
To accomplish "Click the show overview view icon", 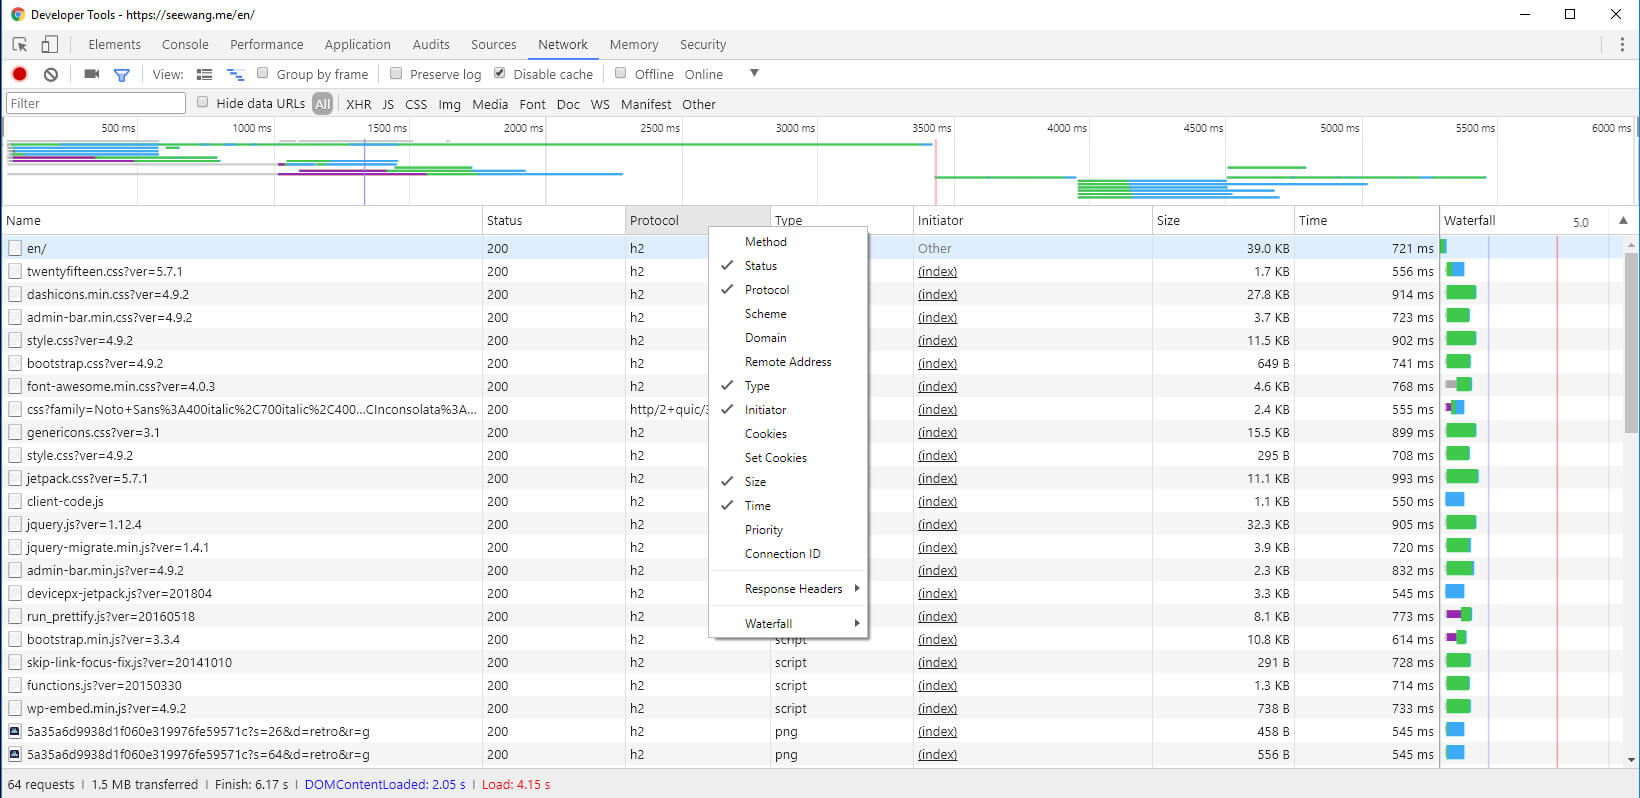I will (x=235, y=75).
